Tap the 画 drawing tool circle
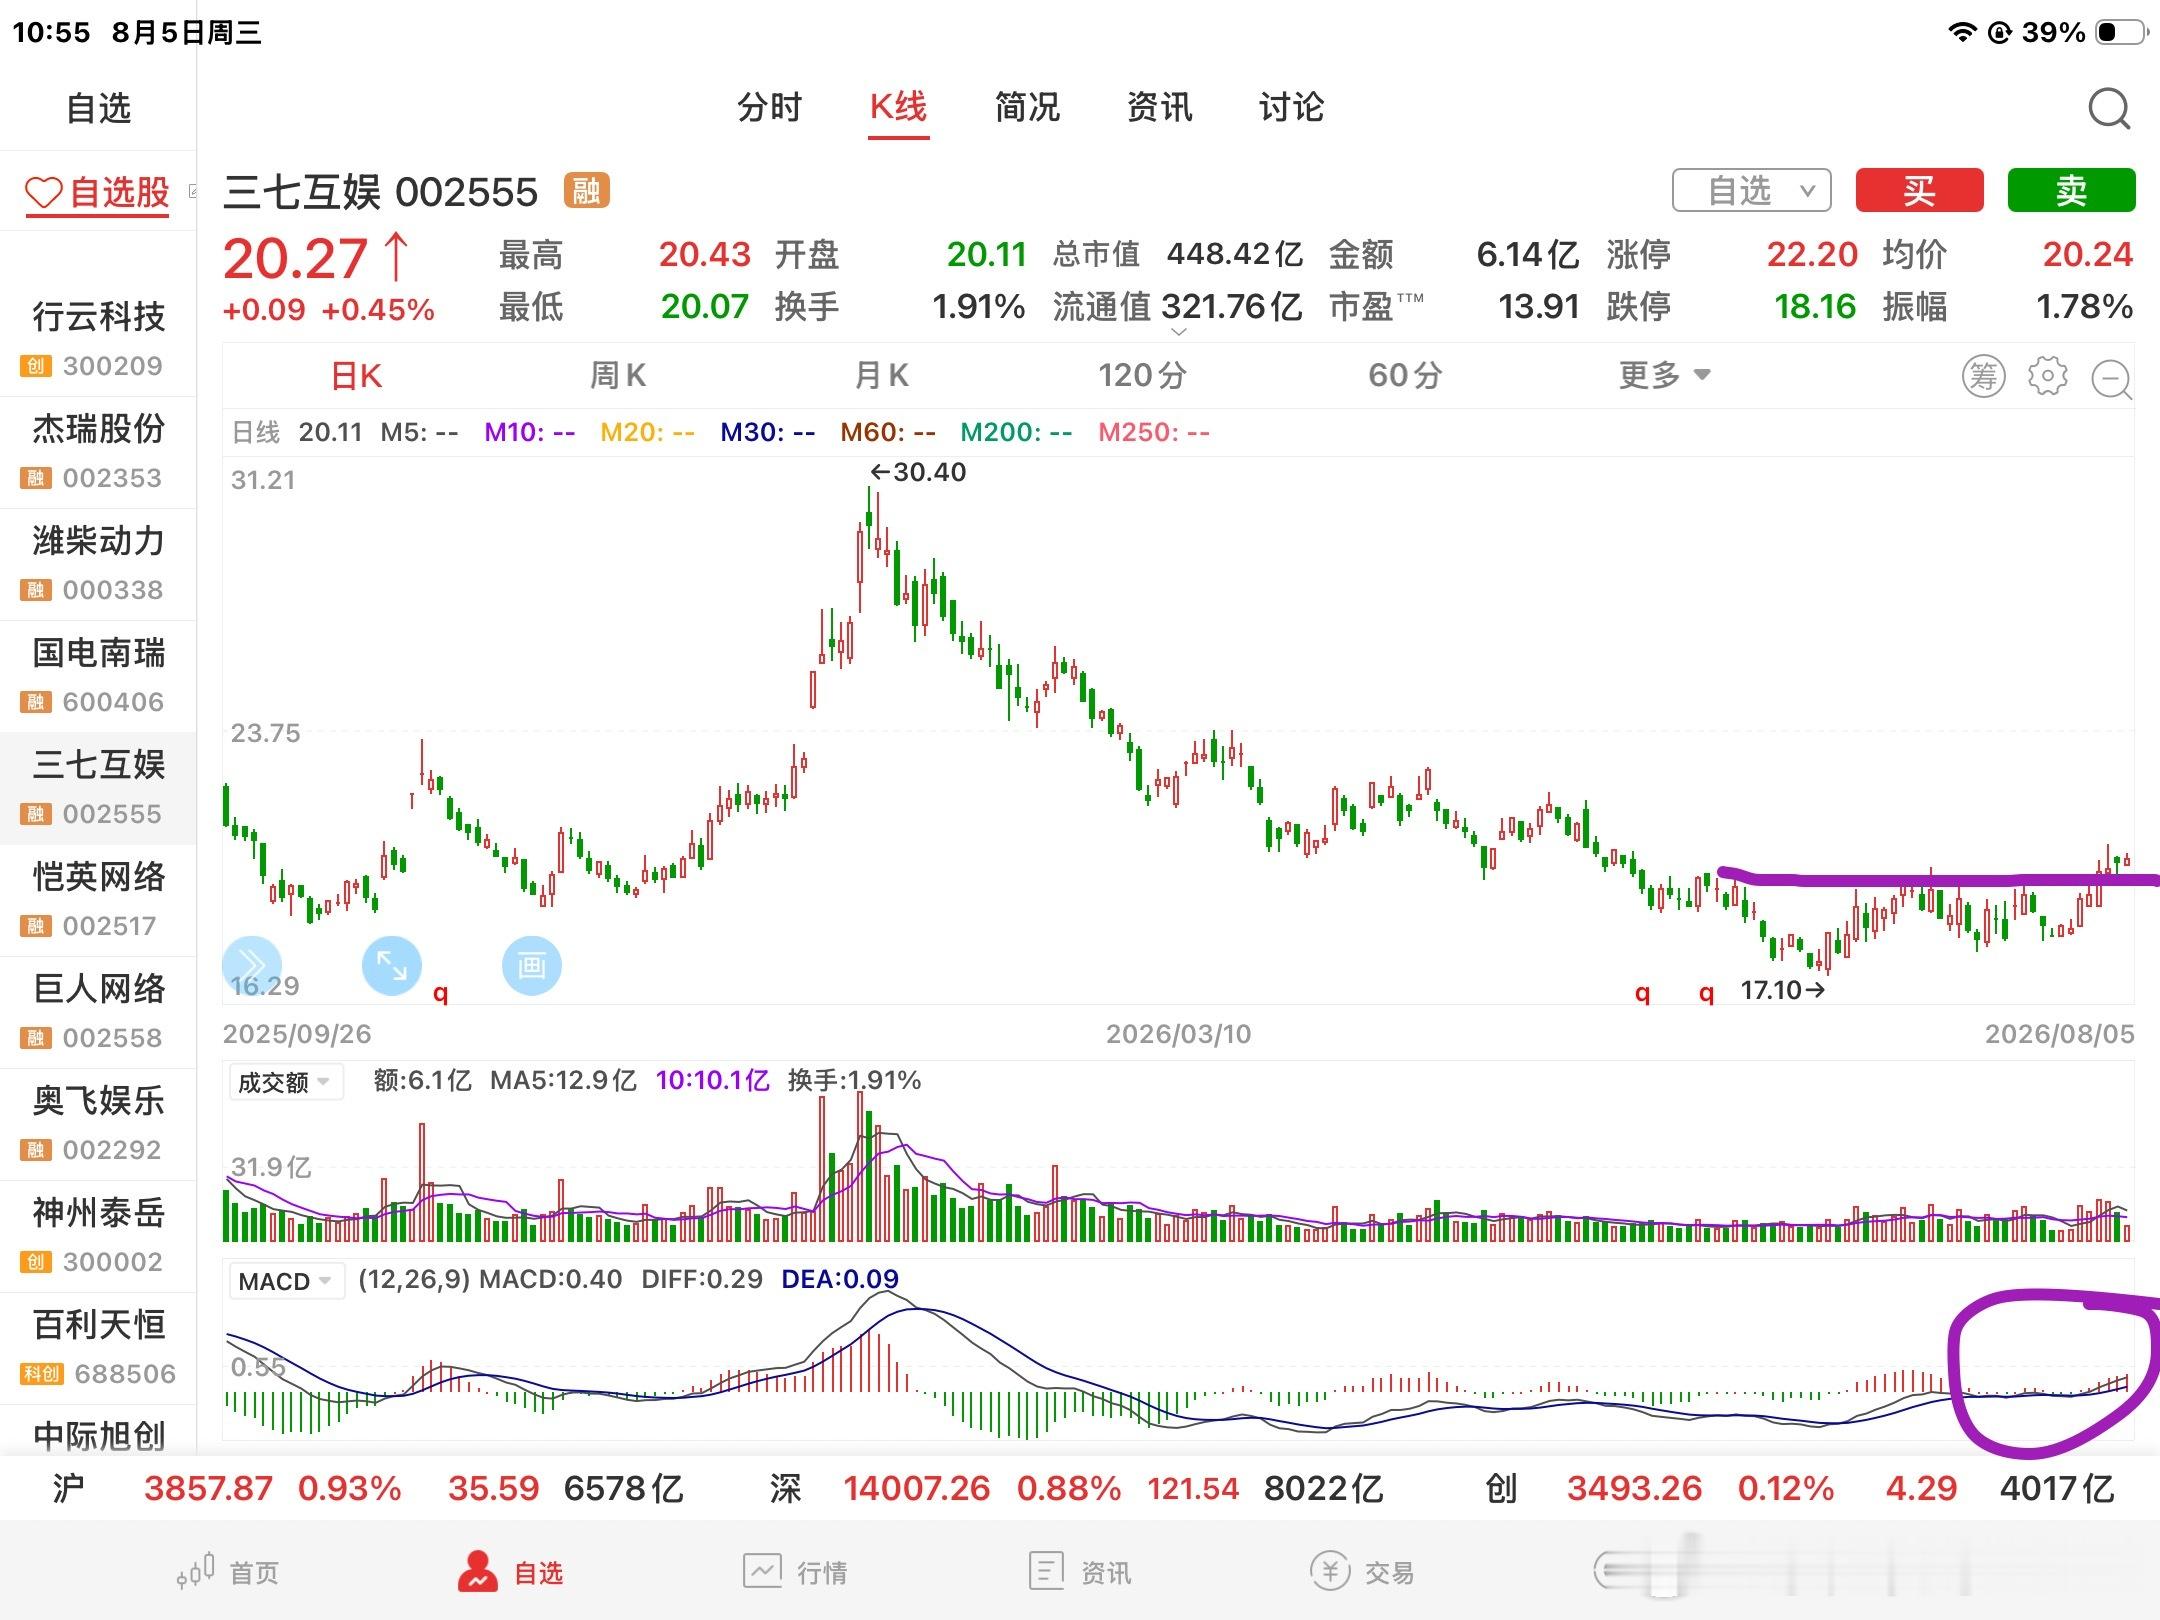This screenshot has width=2160, height=1620. 531,966
